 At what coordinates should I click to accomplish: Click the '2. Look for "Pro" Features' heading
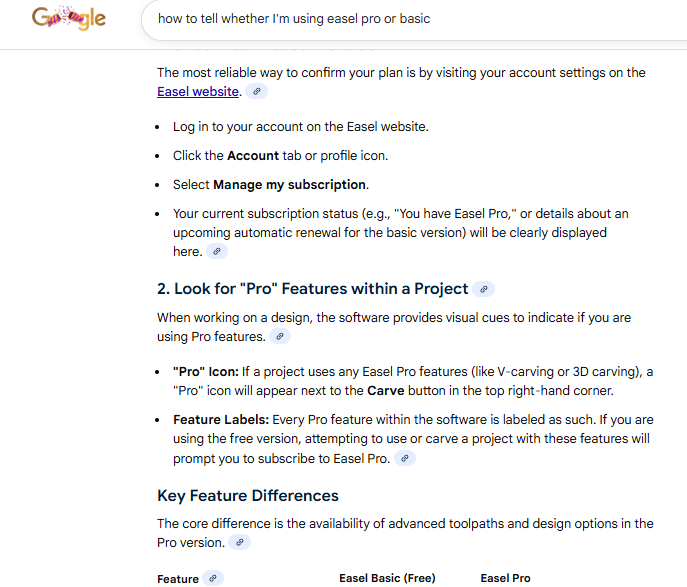point(312,289)
